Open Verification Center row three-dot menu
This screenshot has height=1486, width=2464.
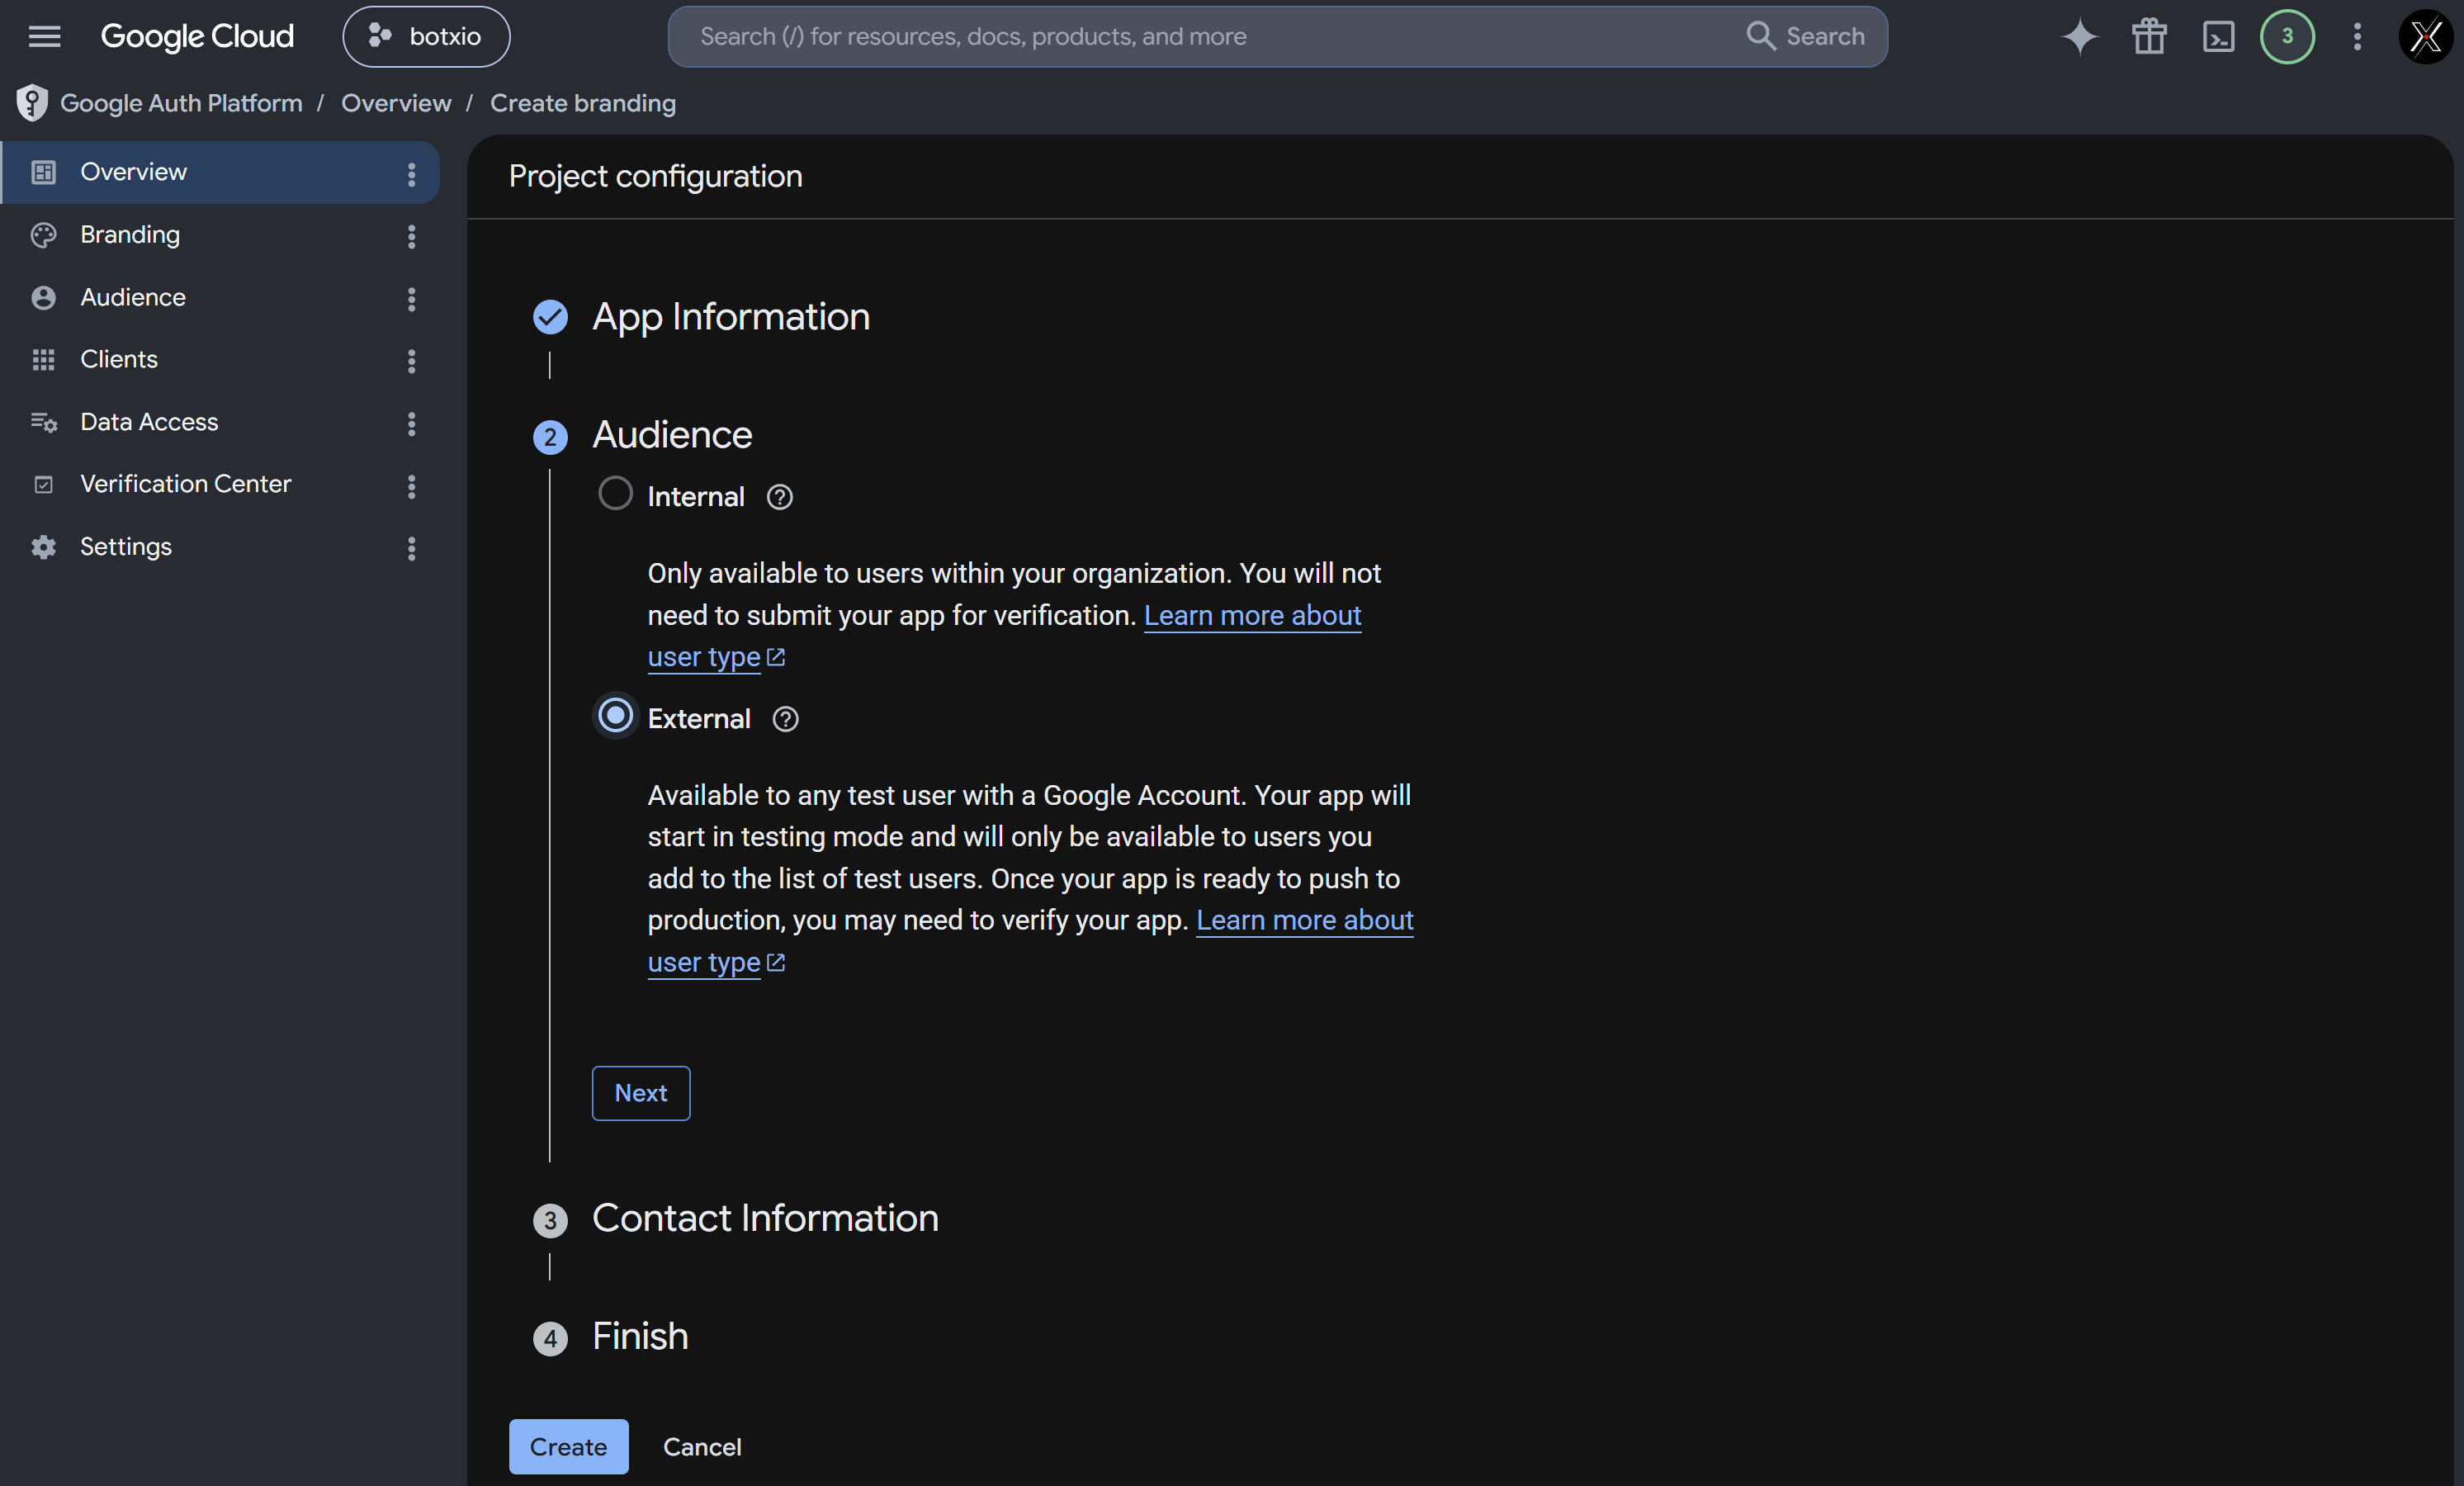(x=411, y=486)
